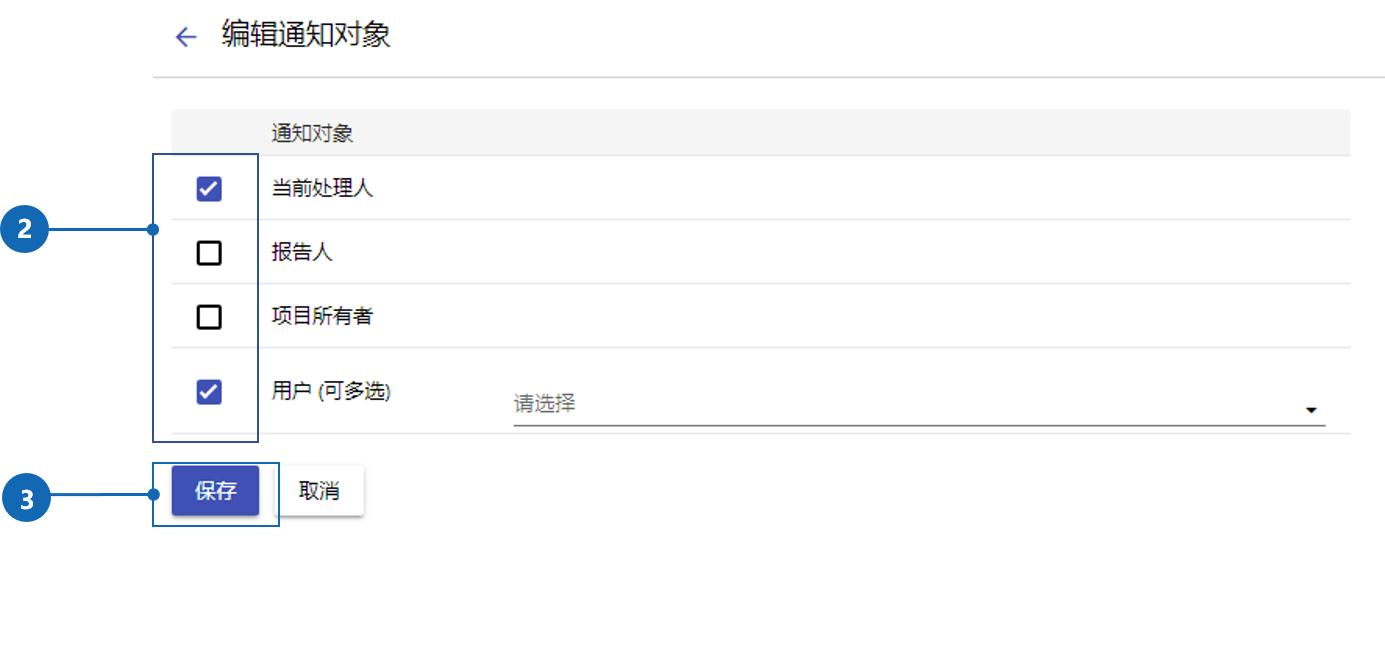
Task: Click the numbered callout badge 3
Action: click(x=25, y=497)
